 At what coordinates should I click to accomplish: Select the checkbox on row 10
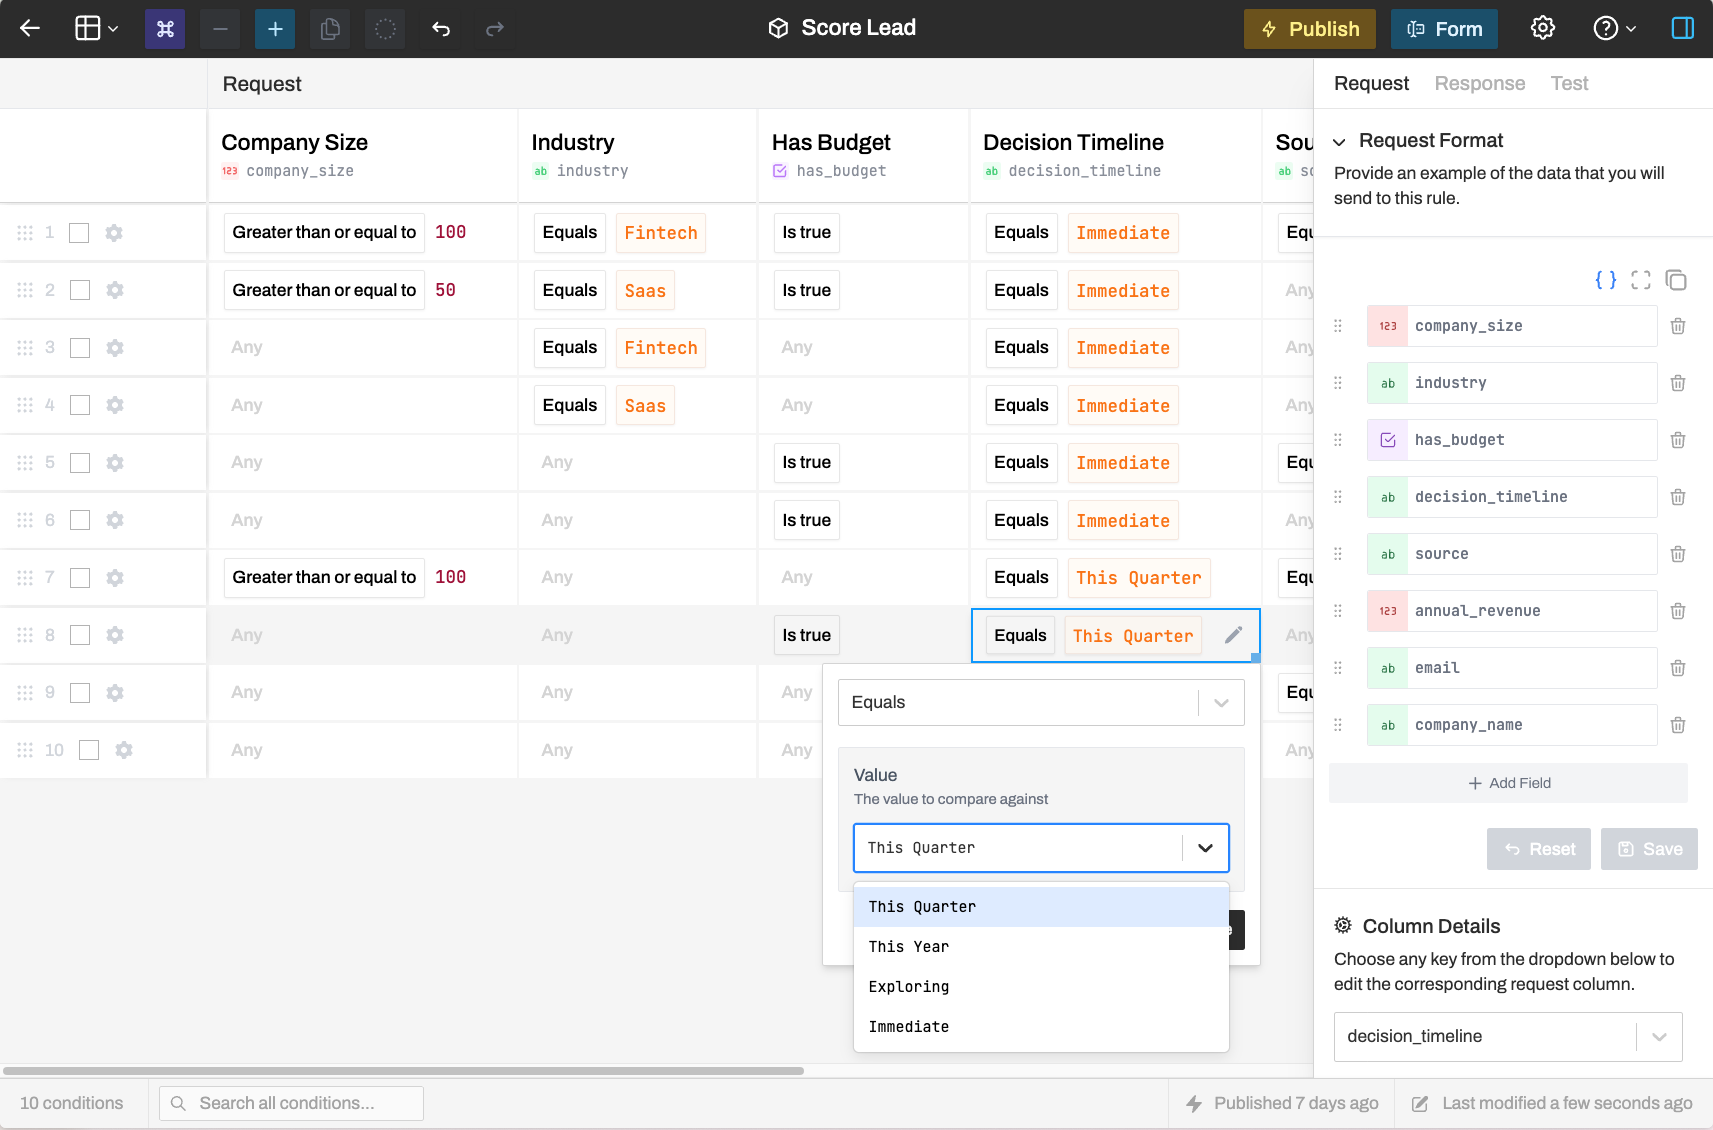click(88, 749)
